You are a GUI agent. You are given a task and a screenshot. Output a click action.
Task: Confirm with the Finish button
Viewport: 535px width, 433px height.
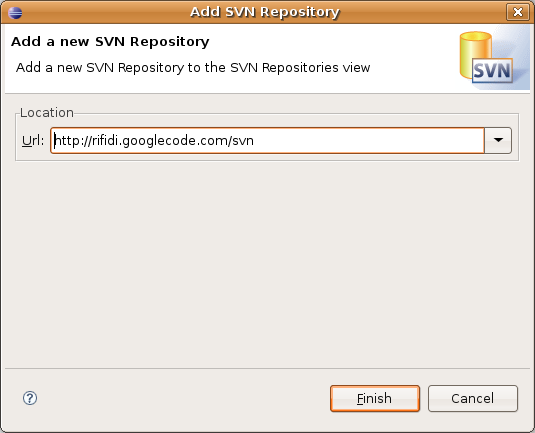375,398
